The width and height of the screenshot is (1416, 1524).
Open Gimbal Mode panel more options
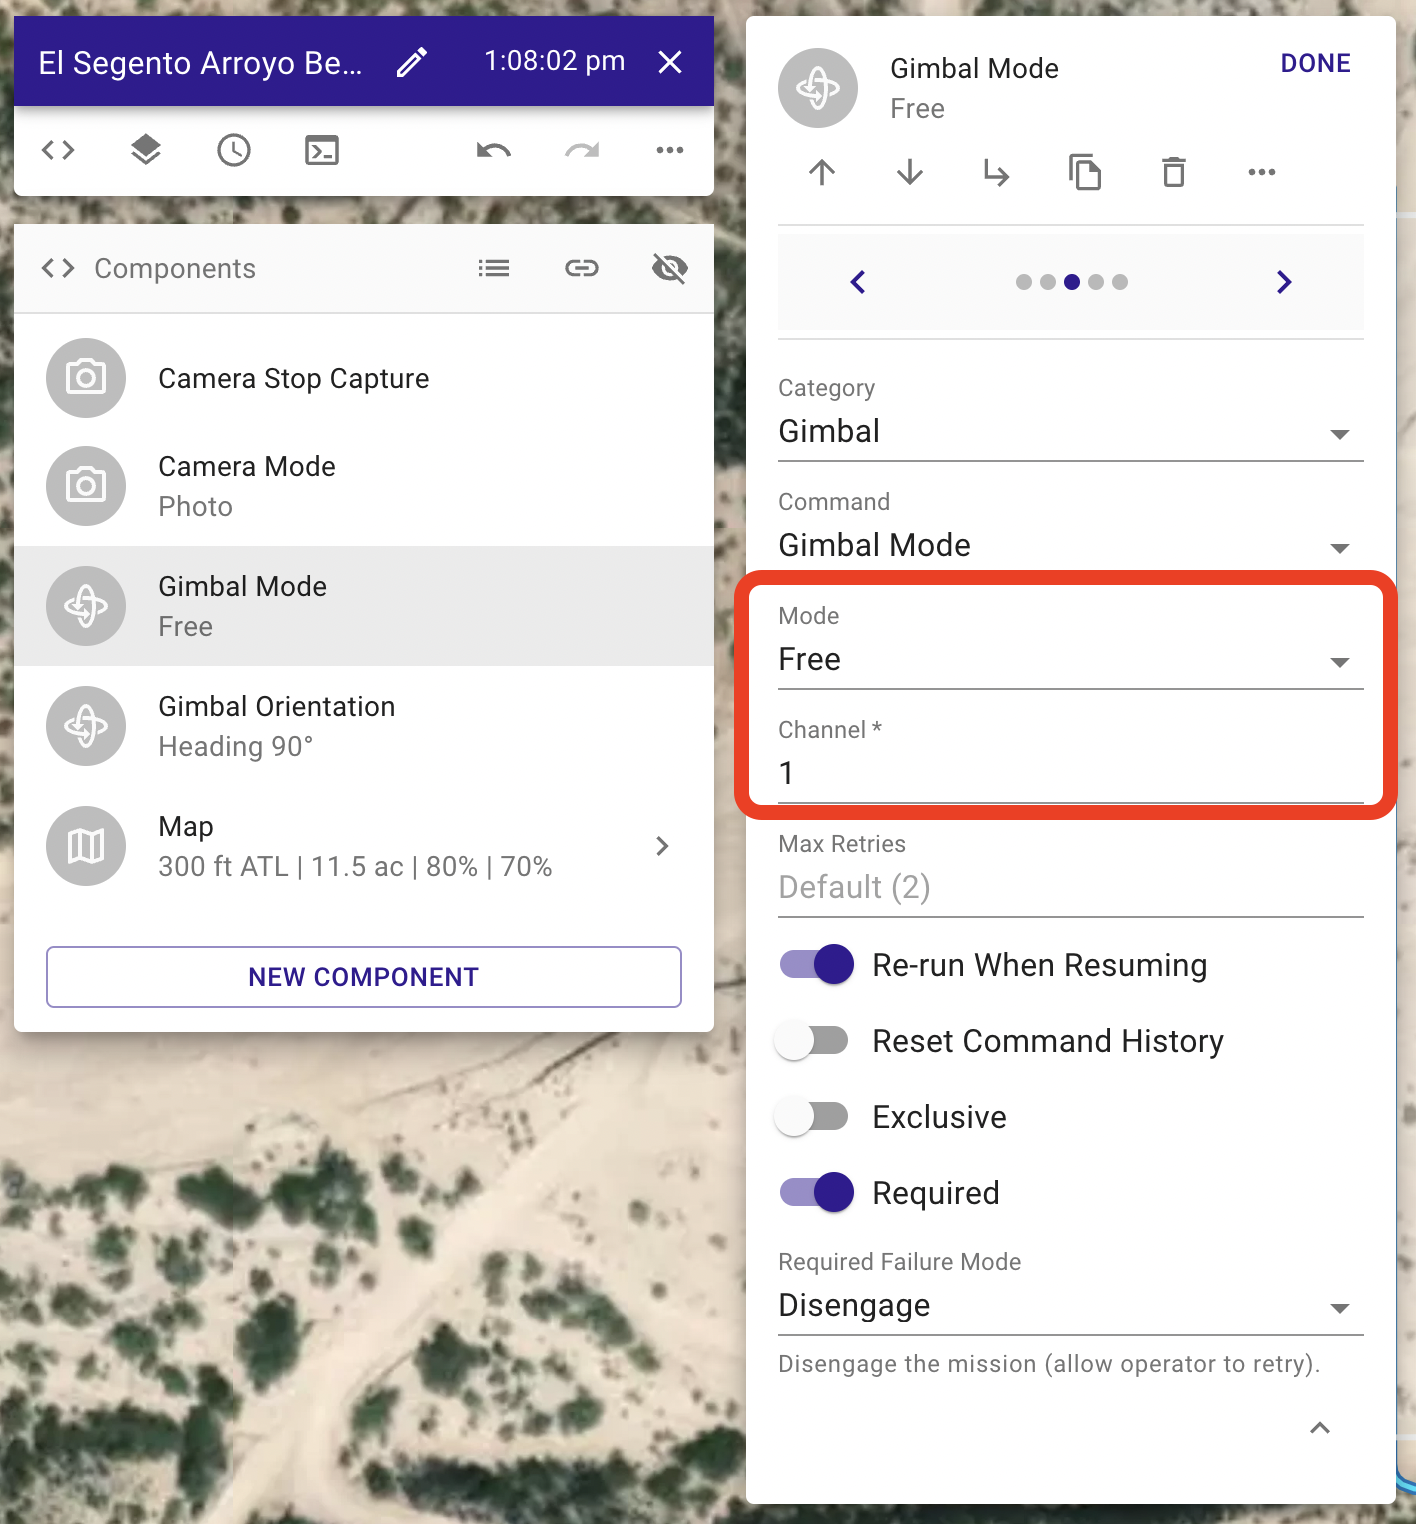coord(1262,172)
